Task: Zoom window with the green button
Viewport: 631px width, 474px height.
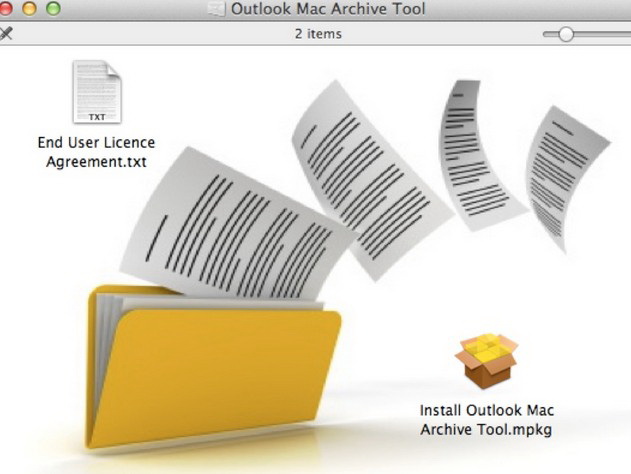Action: coord(53,8)
